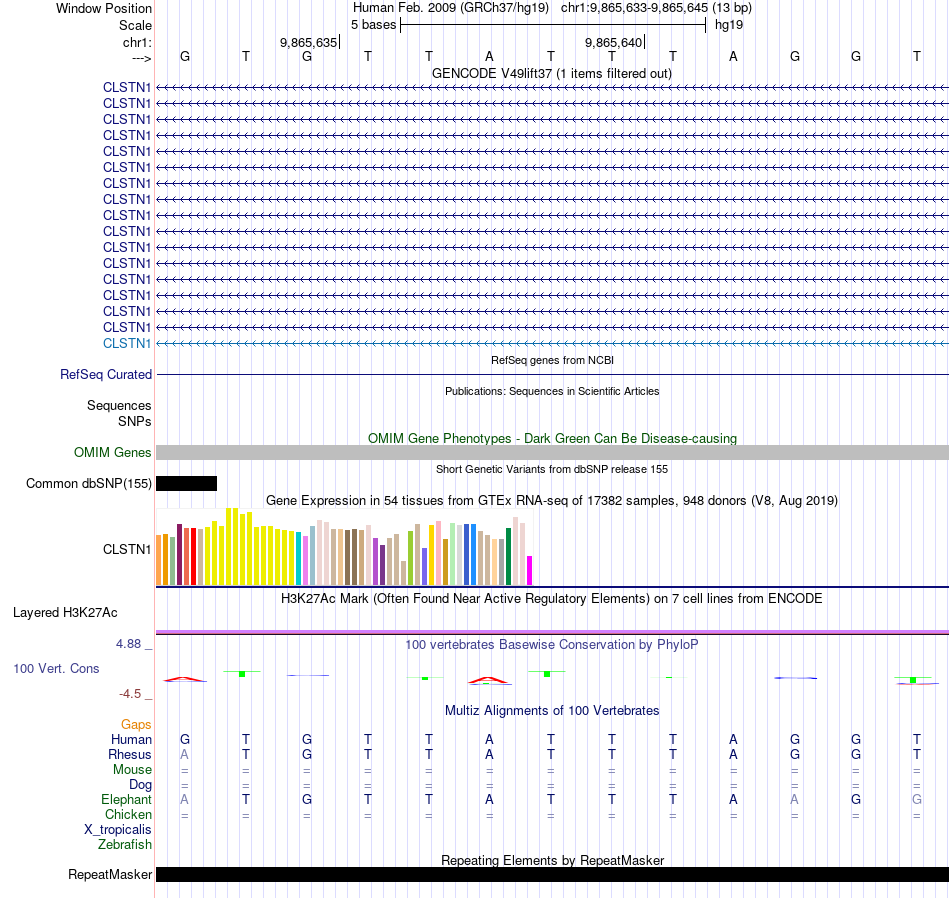Open the 'H3K27Ac Mark' ENCODE track title
The width and height of the screenshot is (950, 898).
coord(552,599)
